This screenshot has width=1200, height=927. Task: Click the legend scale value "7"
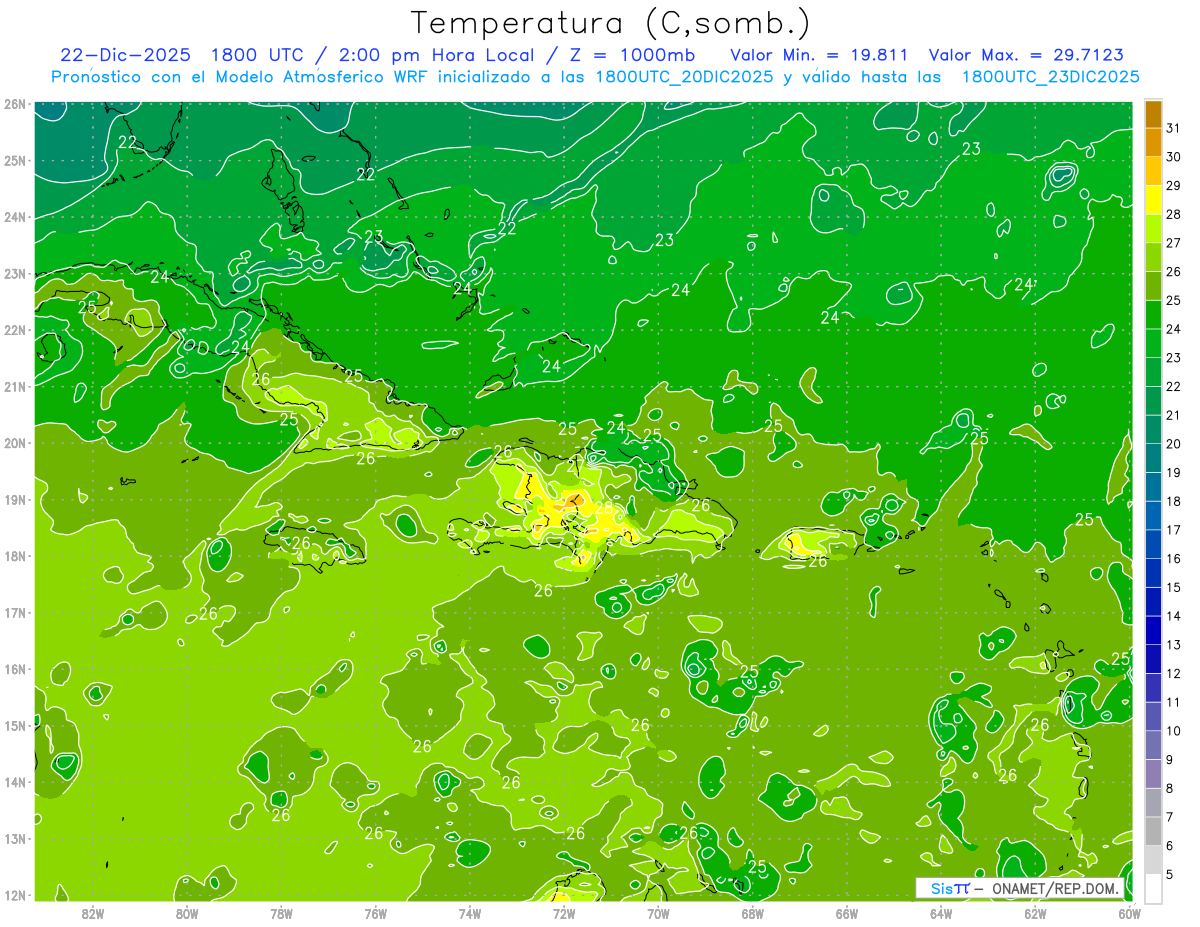(1170, 817)
